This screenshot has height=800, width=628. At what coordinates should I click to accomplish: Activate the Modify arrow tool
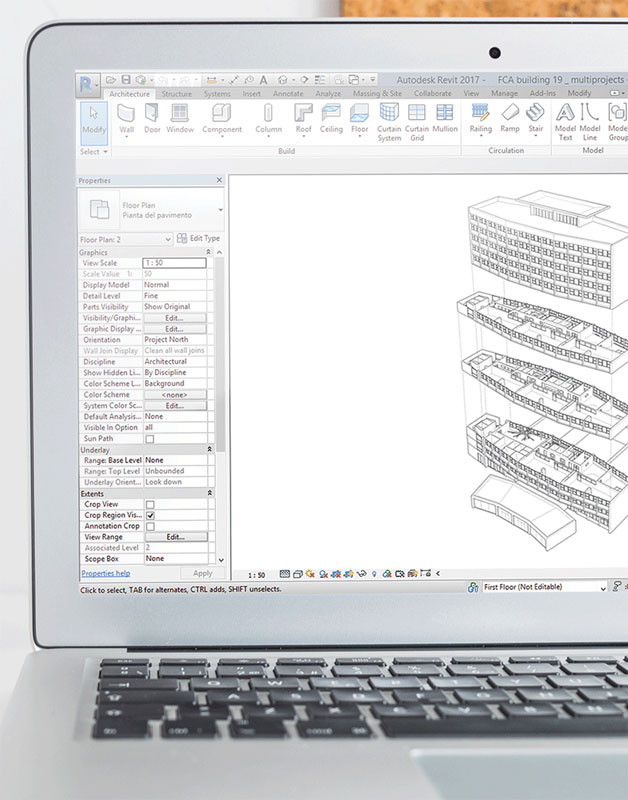pos(94,118)
